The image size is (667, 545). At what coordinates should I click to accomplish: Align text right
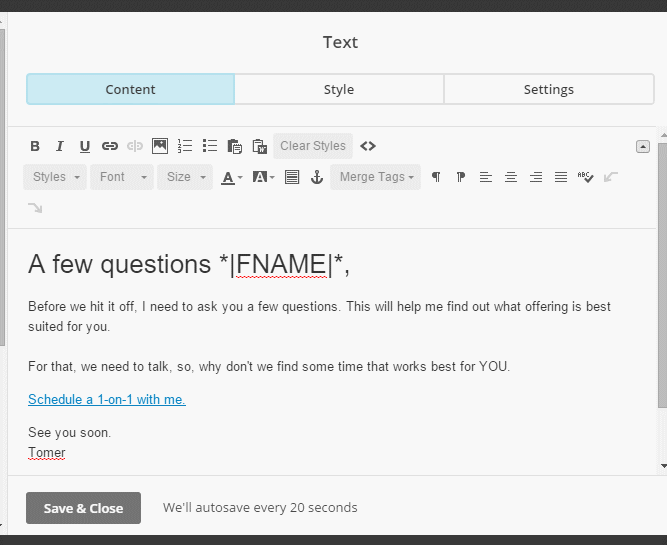tap(536, 177)
